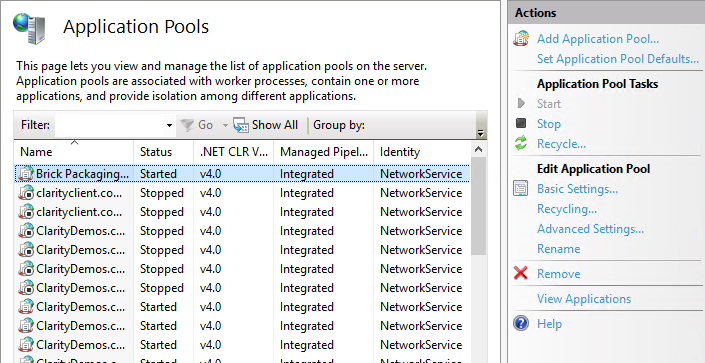The height and width of the screenshot is (363, 705).
Task: Expand the toolbar overflow arrow at filter bar end
Action: [x=480, y=133]
